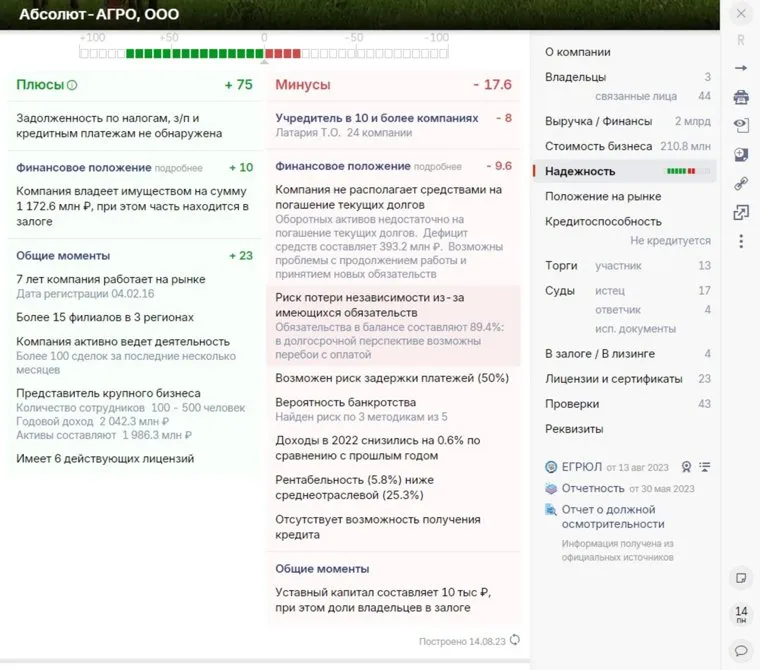Click the Латария Т.О. founder link
The height and width of the screenshot is (670, 760).
point(308,133)
